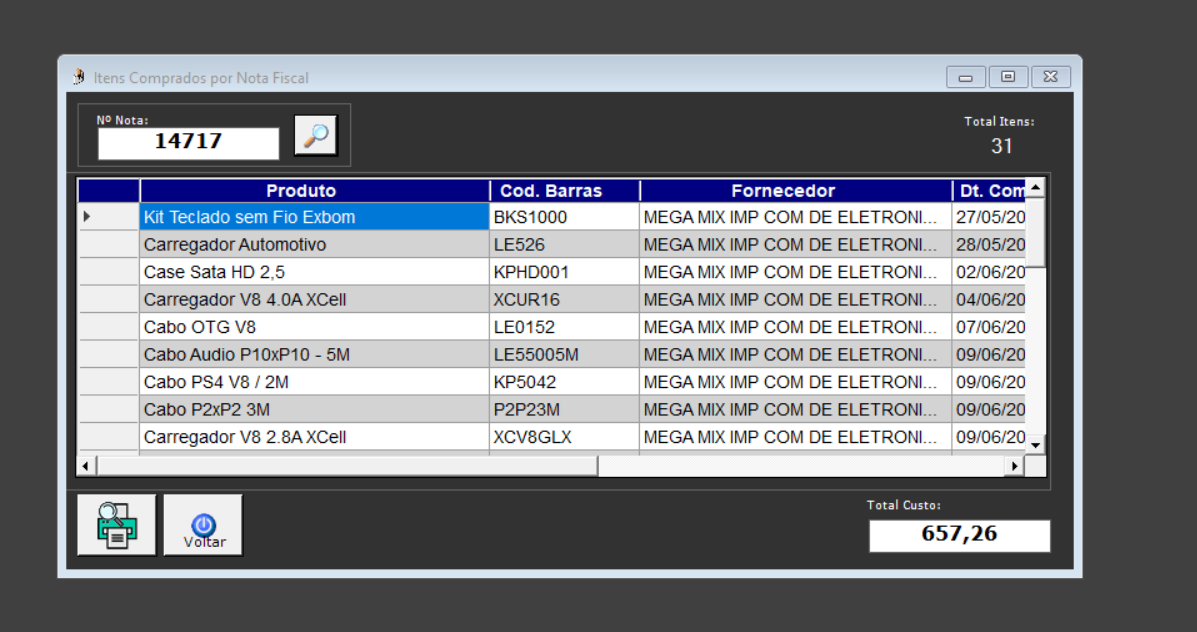Sort by the Produto column header
Screen dimensions: 1197x632
[x=314, y=191]
